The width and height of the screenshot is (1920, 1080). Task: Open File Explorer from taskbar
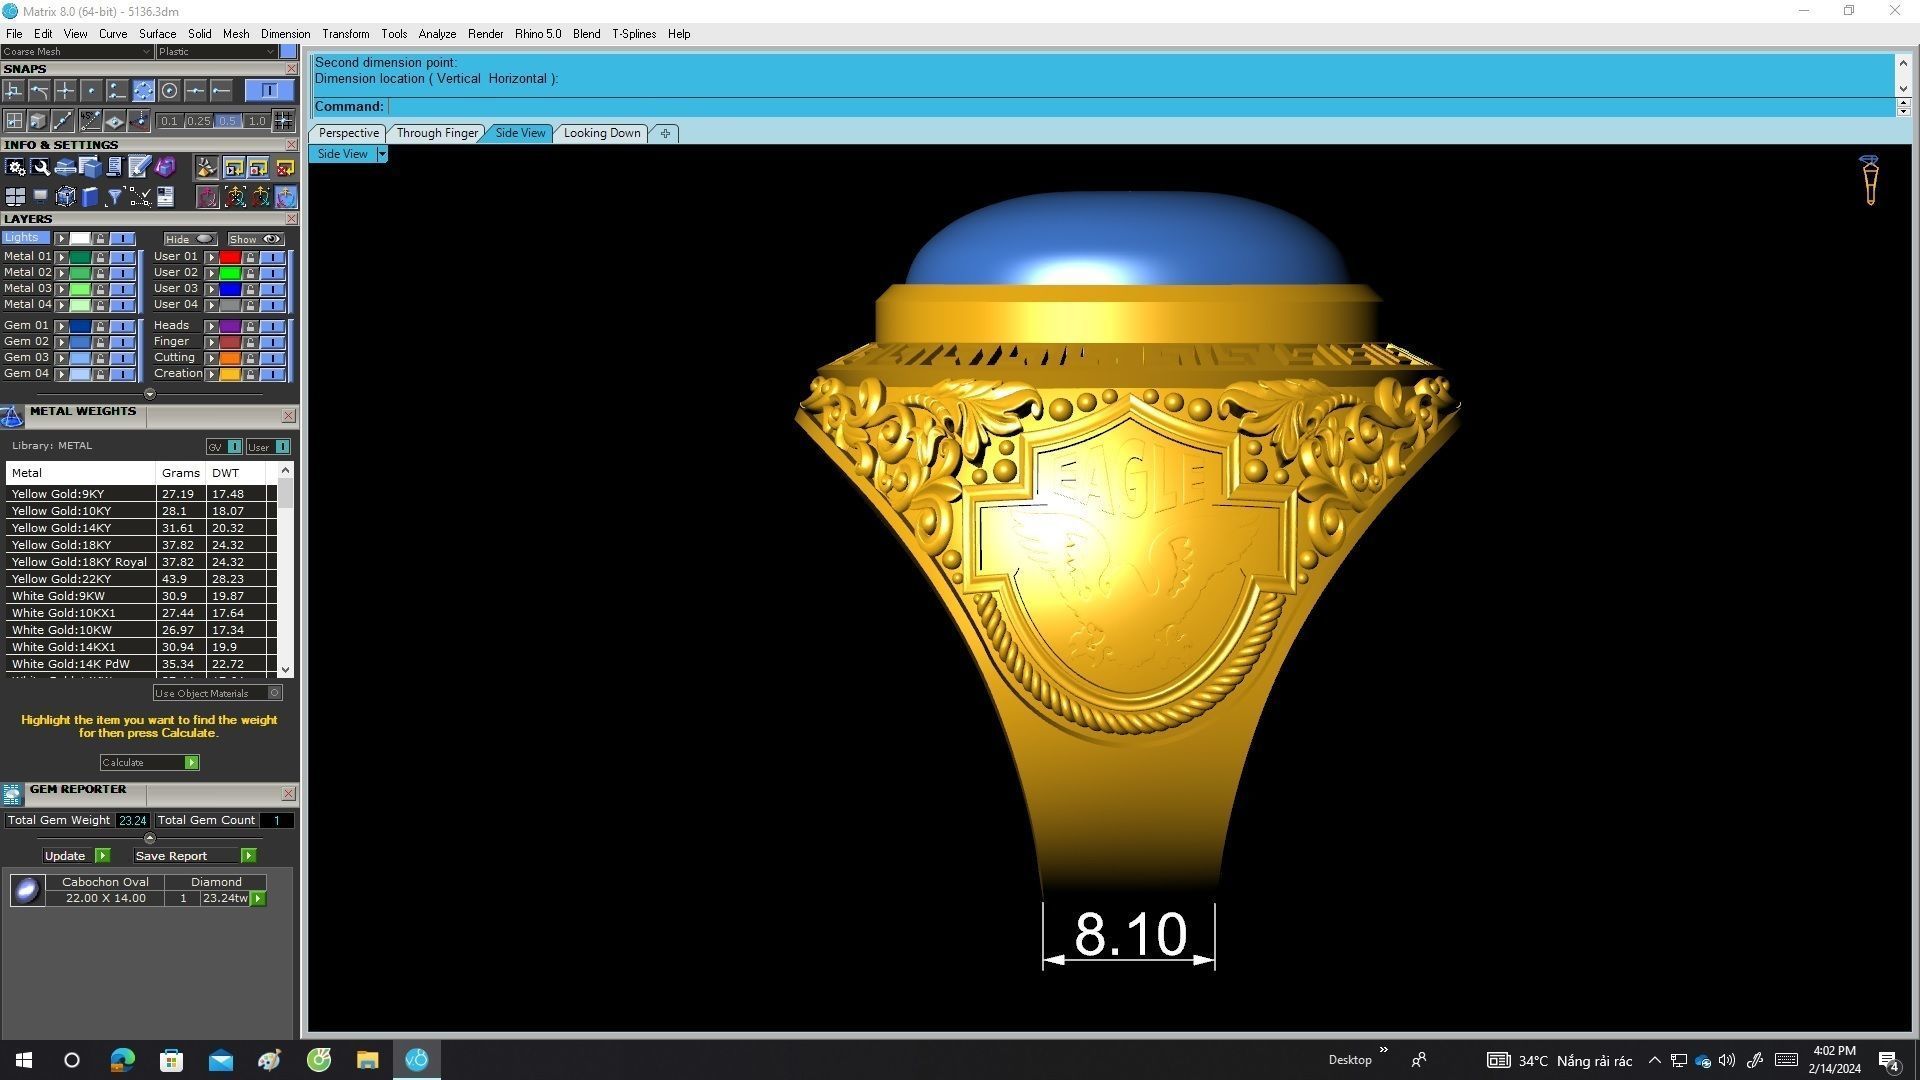pyautogui.click(x=367, y=1060)
